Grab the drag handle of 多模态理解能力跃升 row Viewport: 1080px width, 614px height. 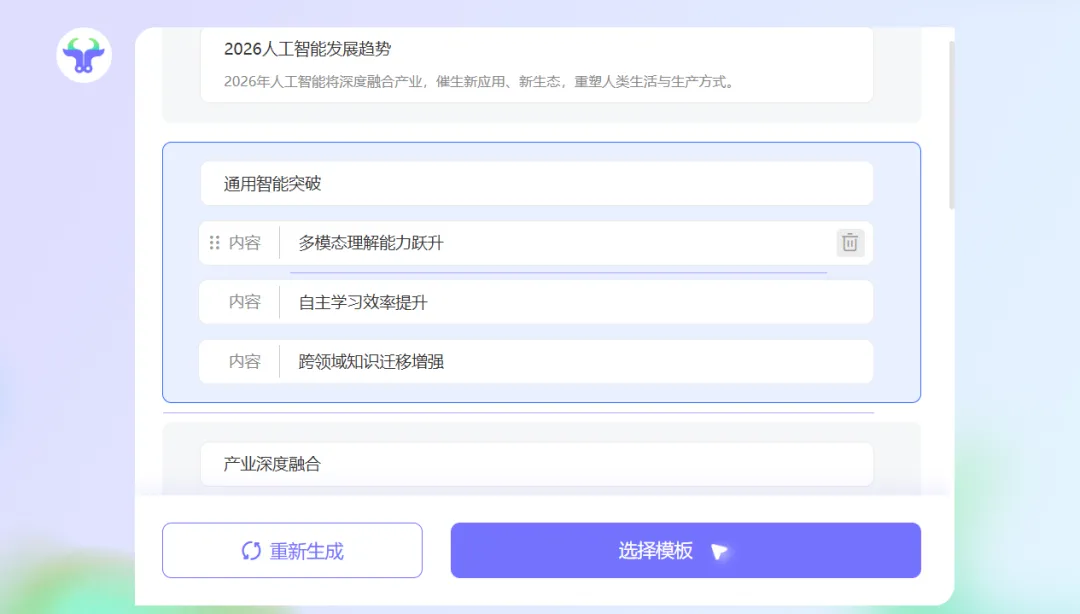[x=214, y=243]
